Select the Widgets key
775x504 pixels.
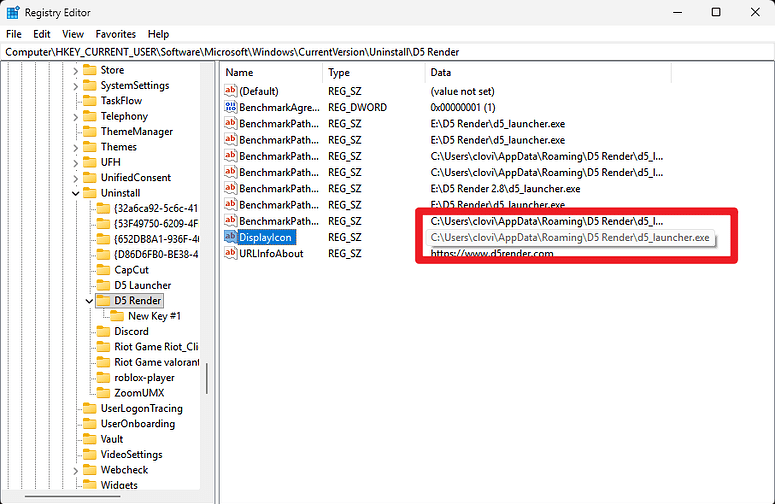click(119, 485)
